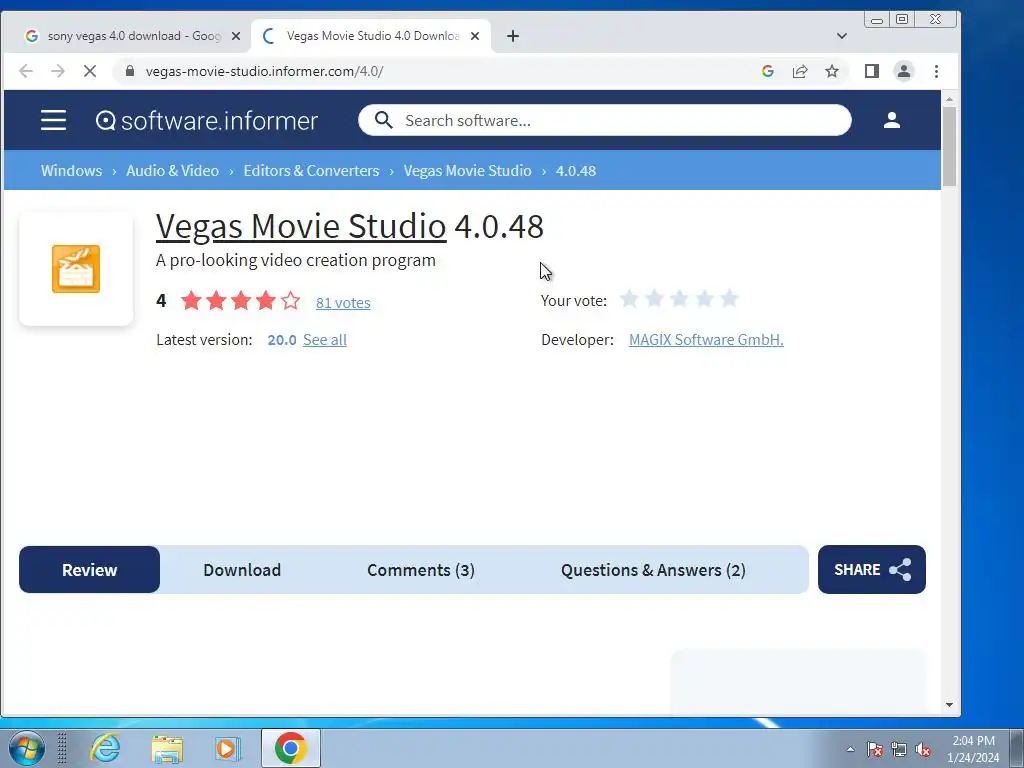Go back using the browser back arrow
This screenshot has height=768, width=1024.
(x=26, y=71)
